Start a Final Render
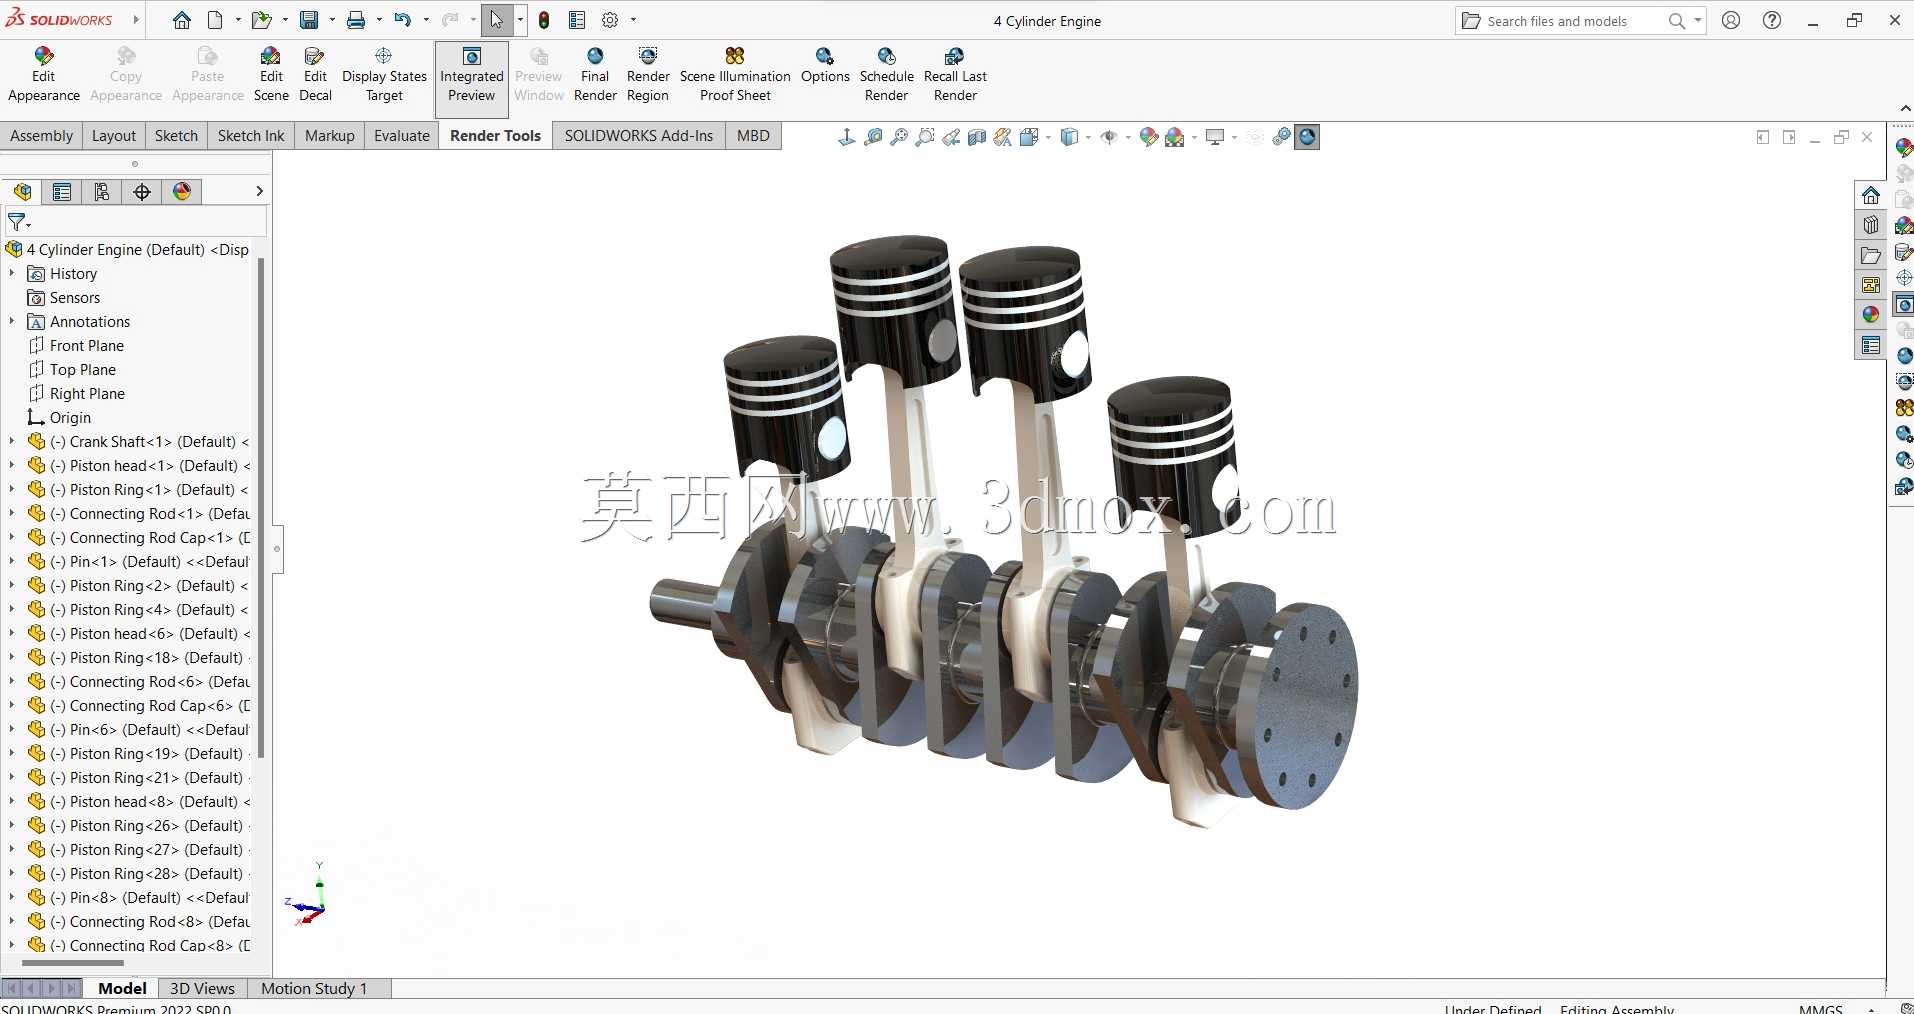Image resolution: width=1914 pixels, height=1014 pixels. click(595, 74)
